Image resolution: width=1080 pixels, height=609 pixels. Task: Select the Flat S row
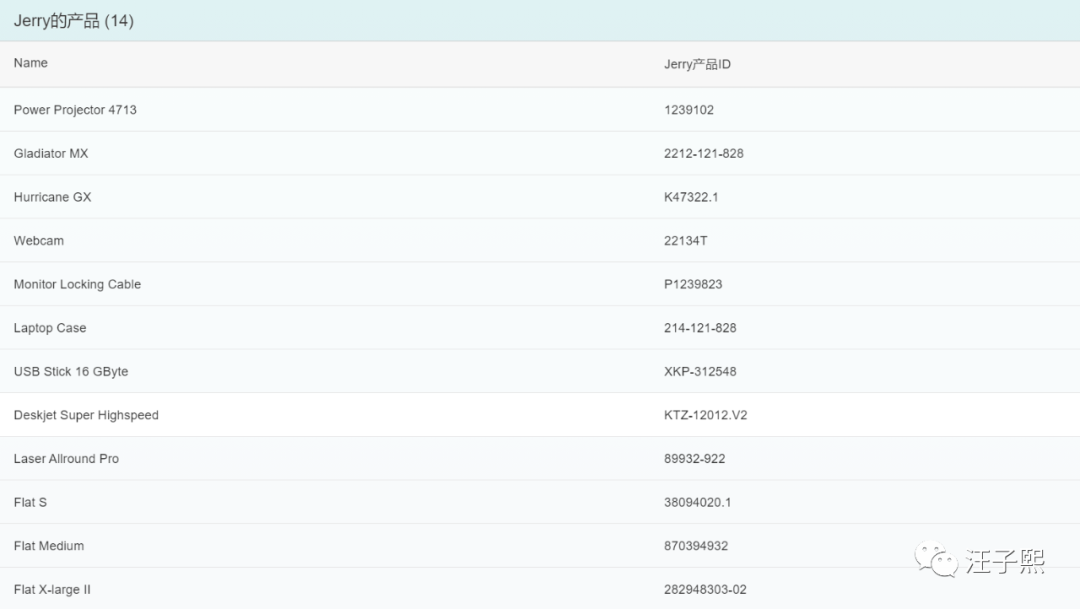point(540,502)
